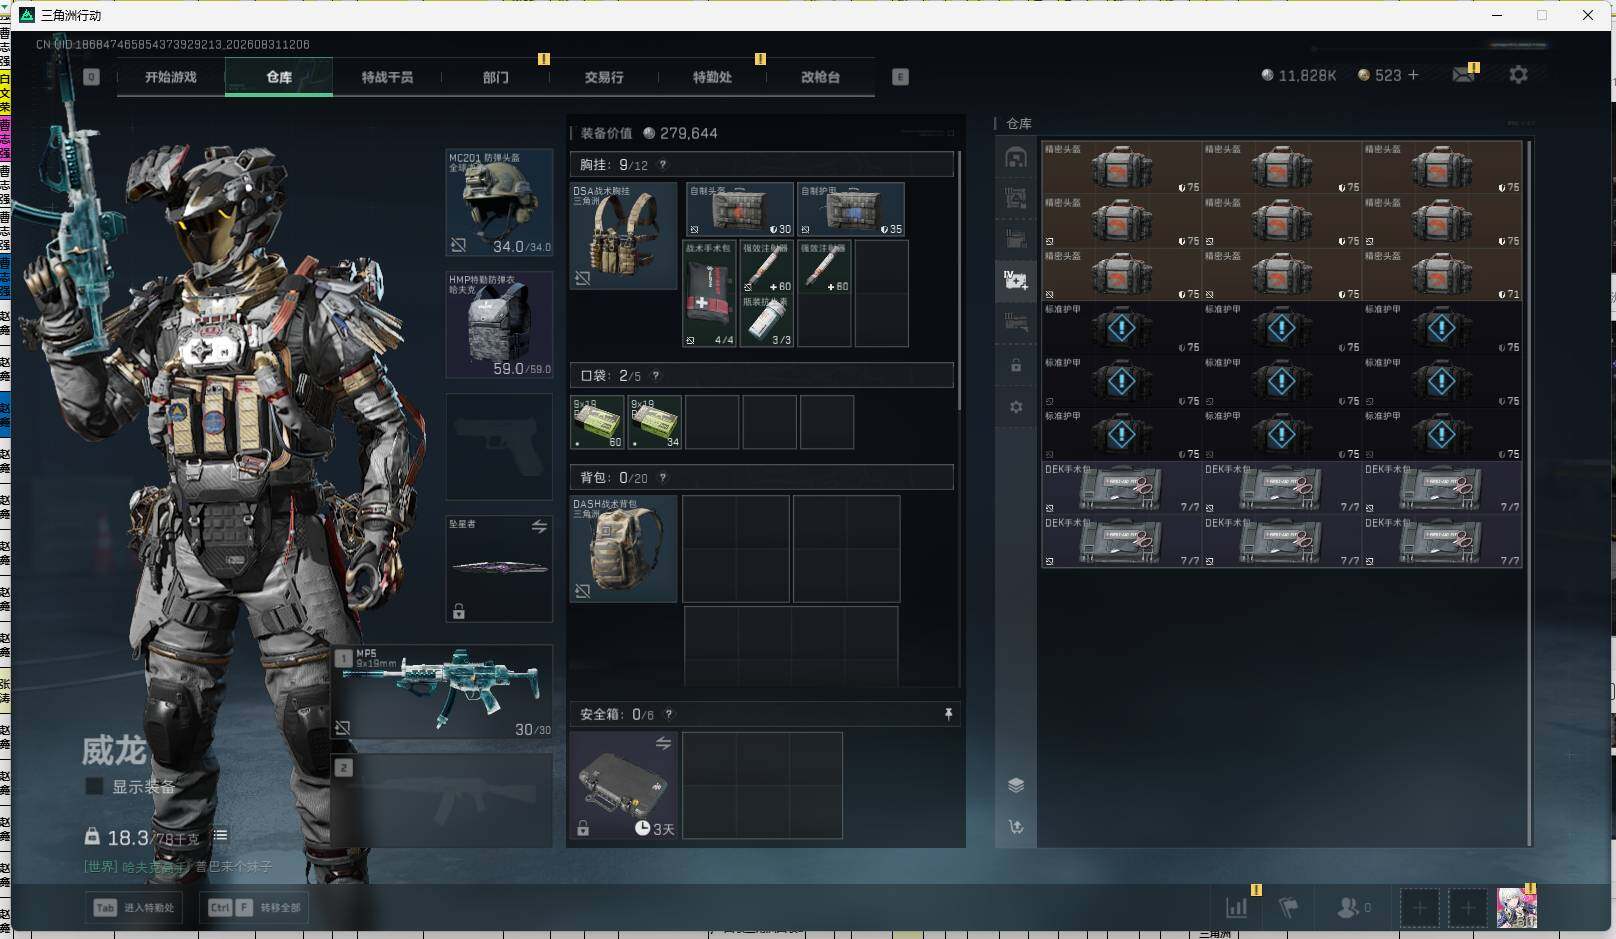
Task: Open the stash sidebar gear icon
Action: (1016, 407)
